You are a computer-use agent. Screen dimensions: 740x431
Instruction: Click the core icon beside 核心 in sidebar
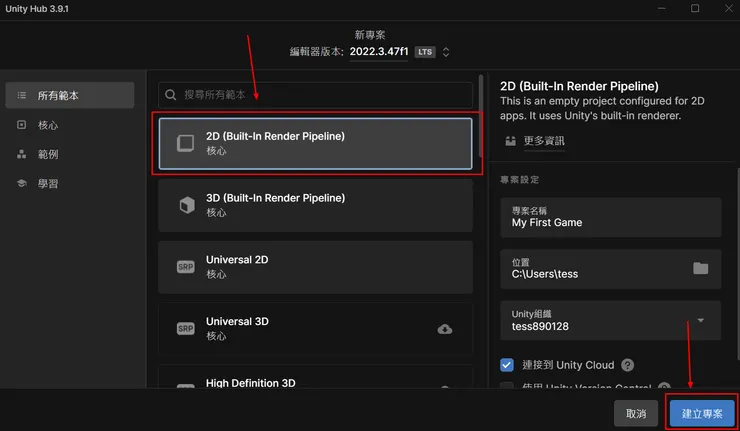pyautogui.click(x=22, y=125)
